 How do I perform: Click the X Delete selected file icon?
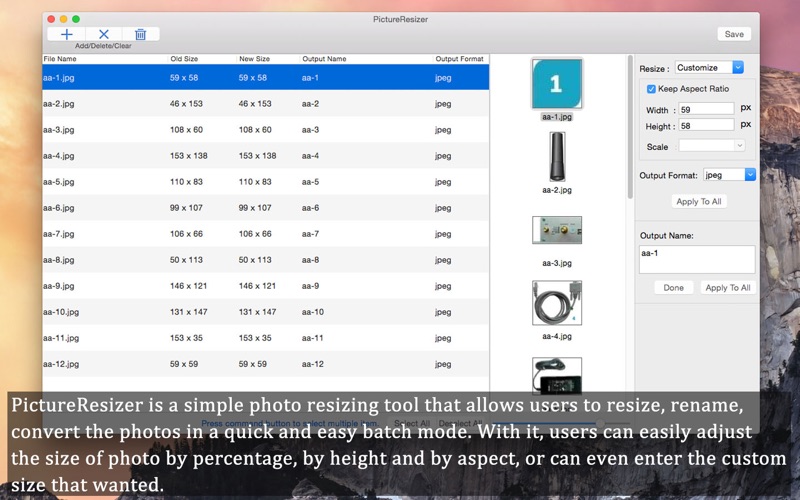(104, 34)
